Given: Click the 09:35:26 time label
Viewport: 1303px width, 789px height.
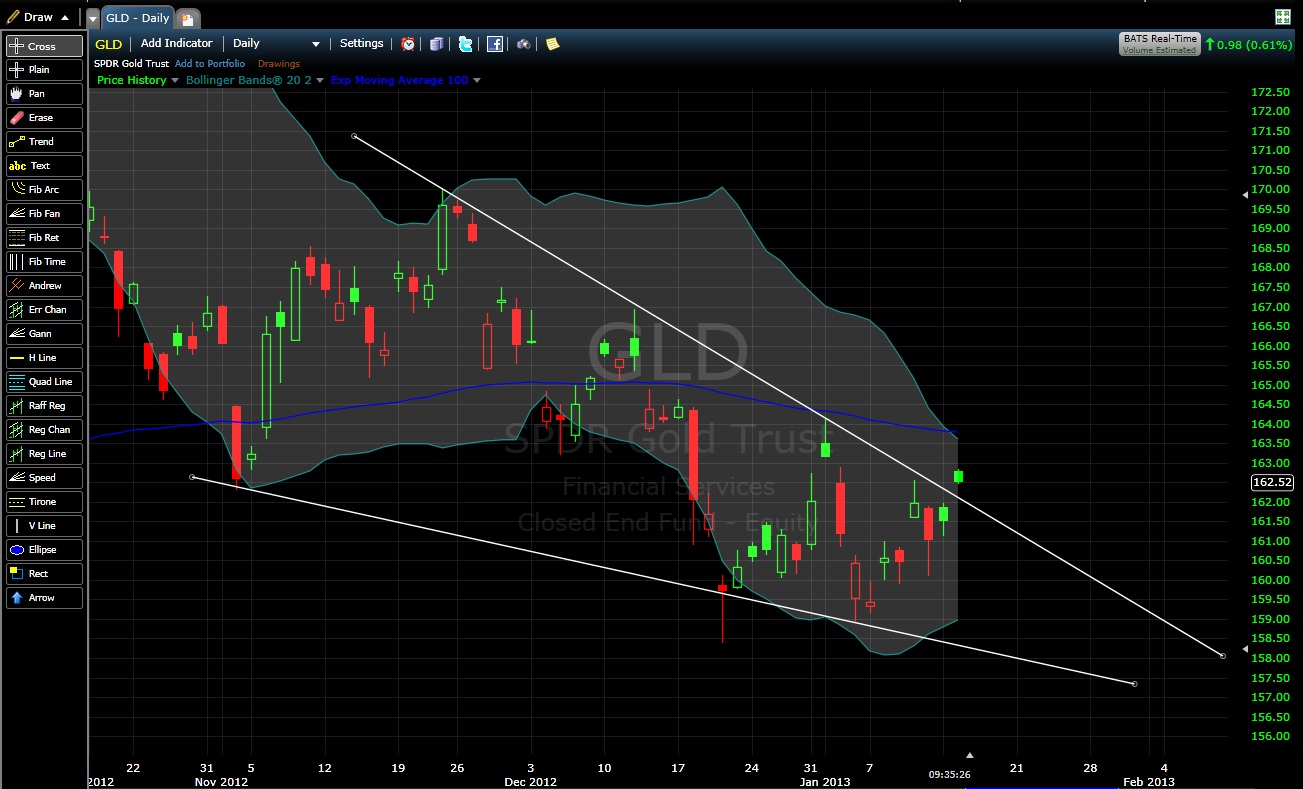Looking at the screenshot, I should pyautogui.click(x=948, y=773).
